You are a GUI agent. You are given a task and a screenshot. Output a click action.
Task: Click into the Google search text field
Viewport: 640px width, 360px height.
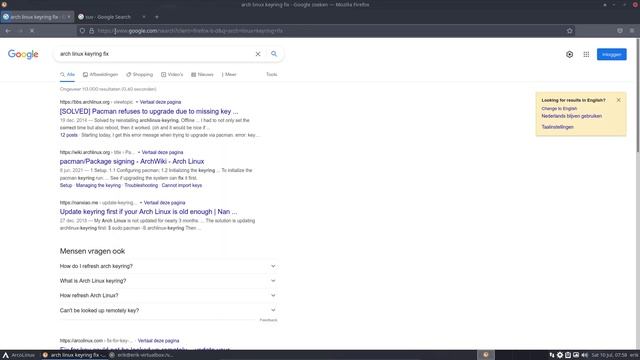point(155,54)
